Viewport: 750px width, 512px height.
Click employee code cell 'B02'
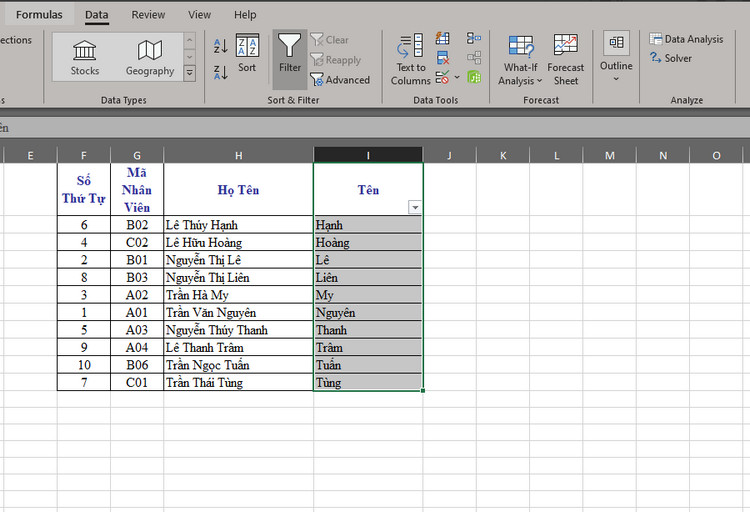coord(137,224)
